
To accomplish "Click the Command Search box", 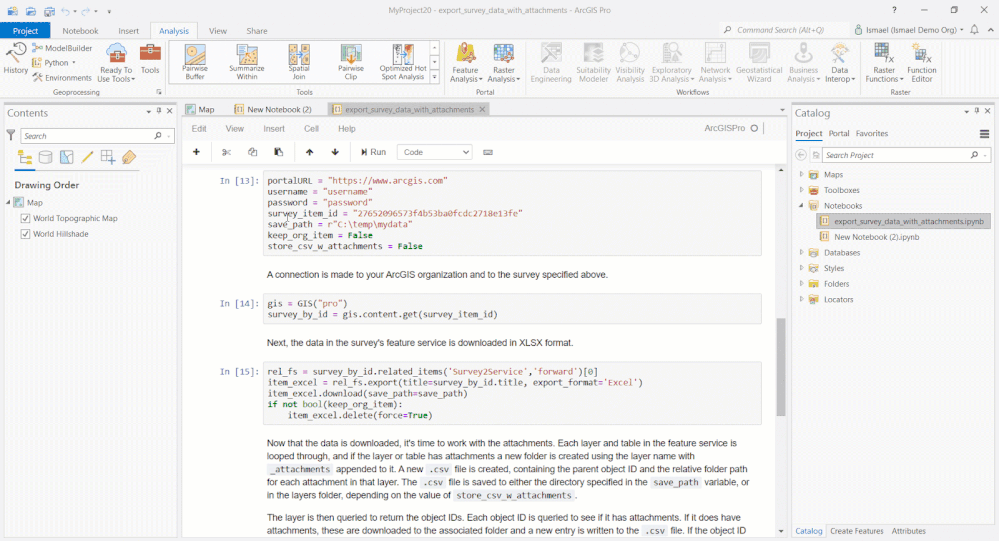I will click(x=785, y=30).
